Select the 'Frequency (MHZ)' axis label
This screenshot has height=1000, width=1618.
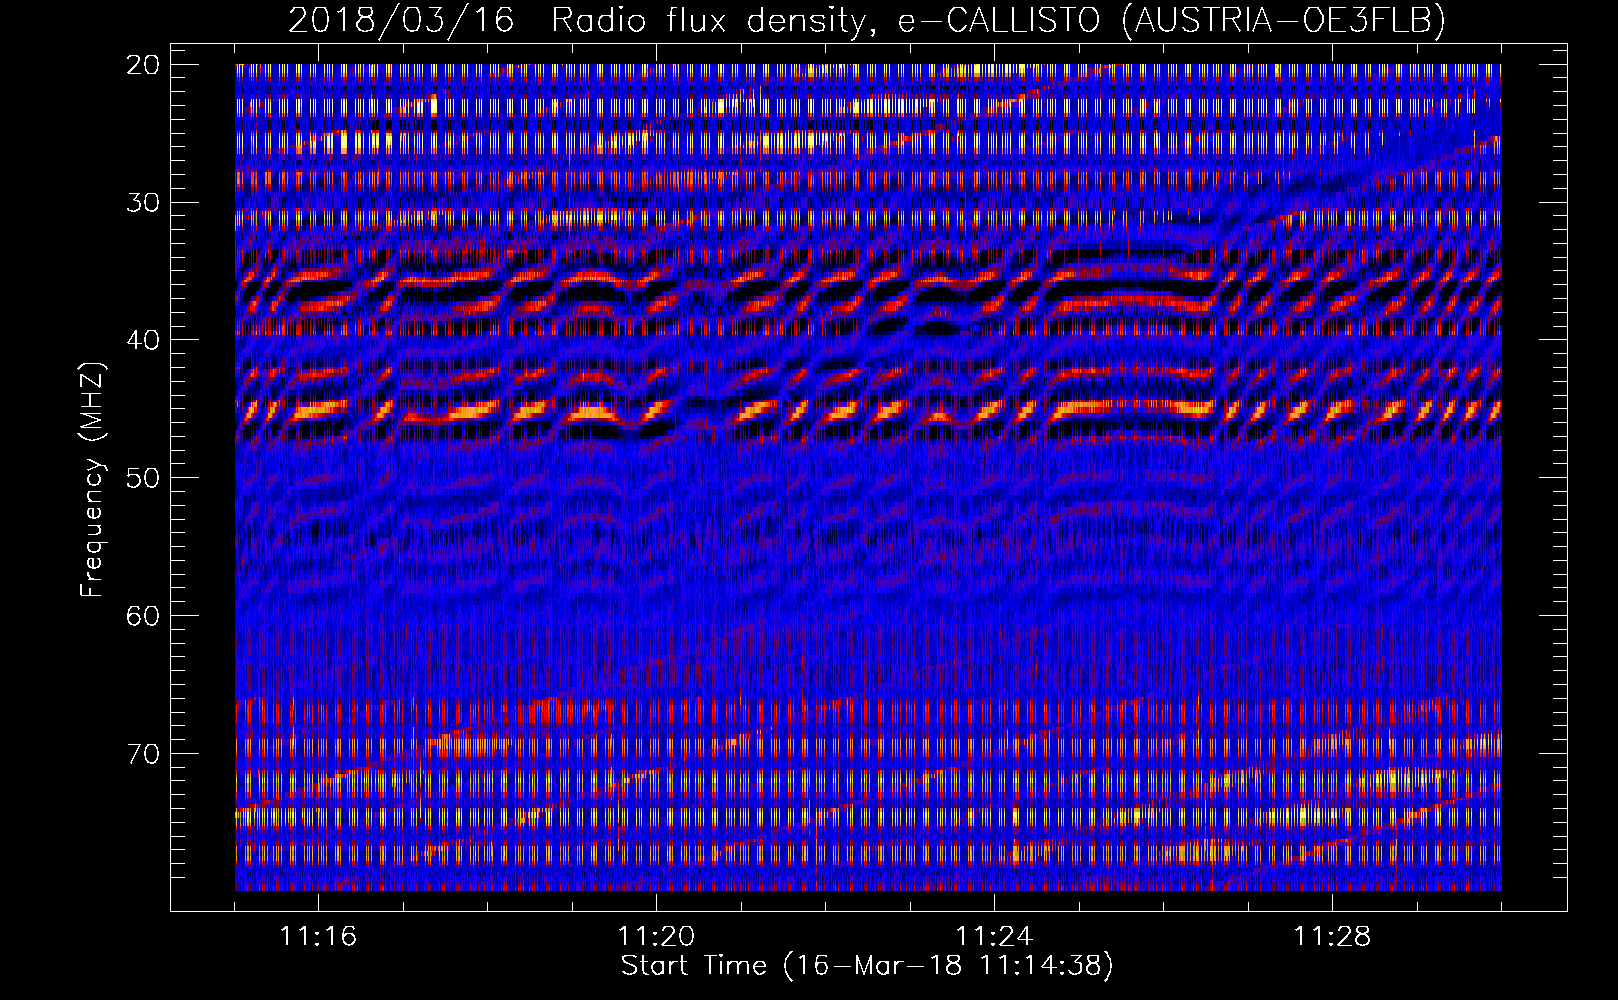click(92, 480)
